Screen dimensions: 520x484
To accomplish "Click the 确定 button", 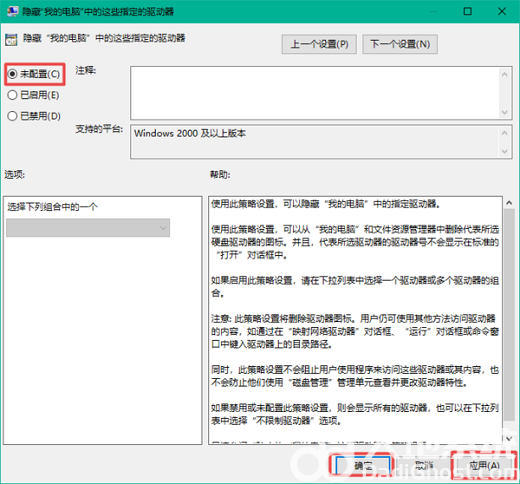I will coord(363,465).
